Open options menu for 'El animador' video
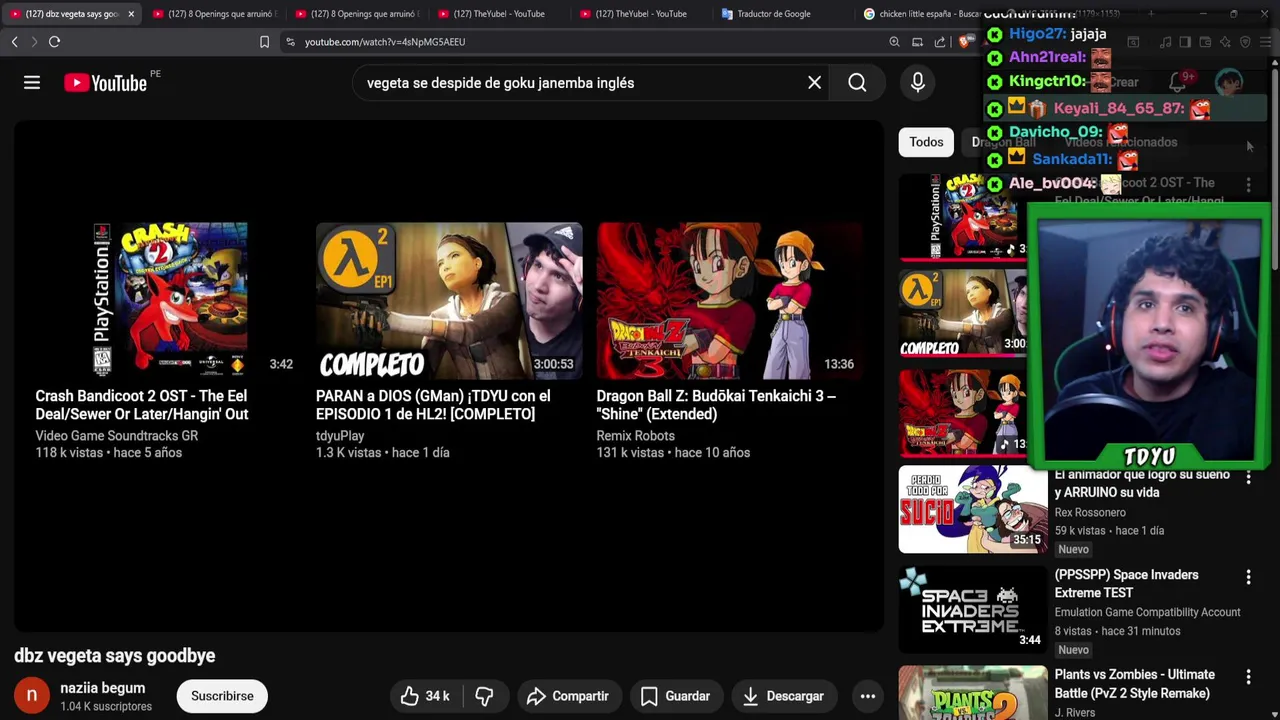 pyautogui.click(x=1248, y=478)
